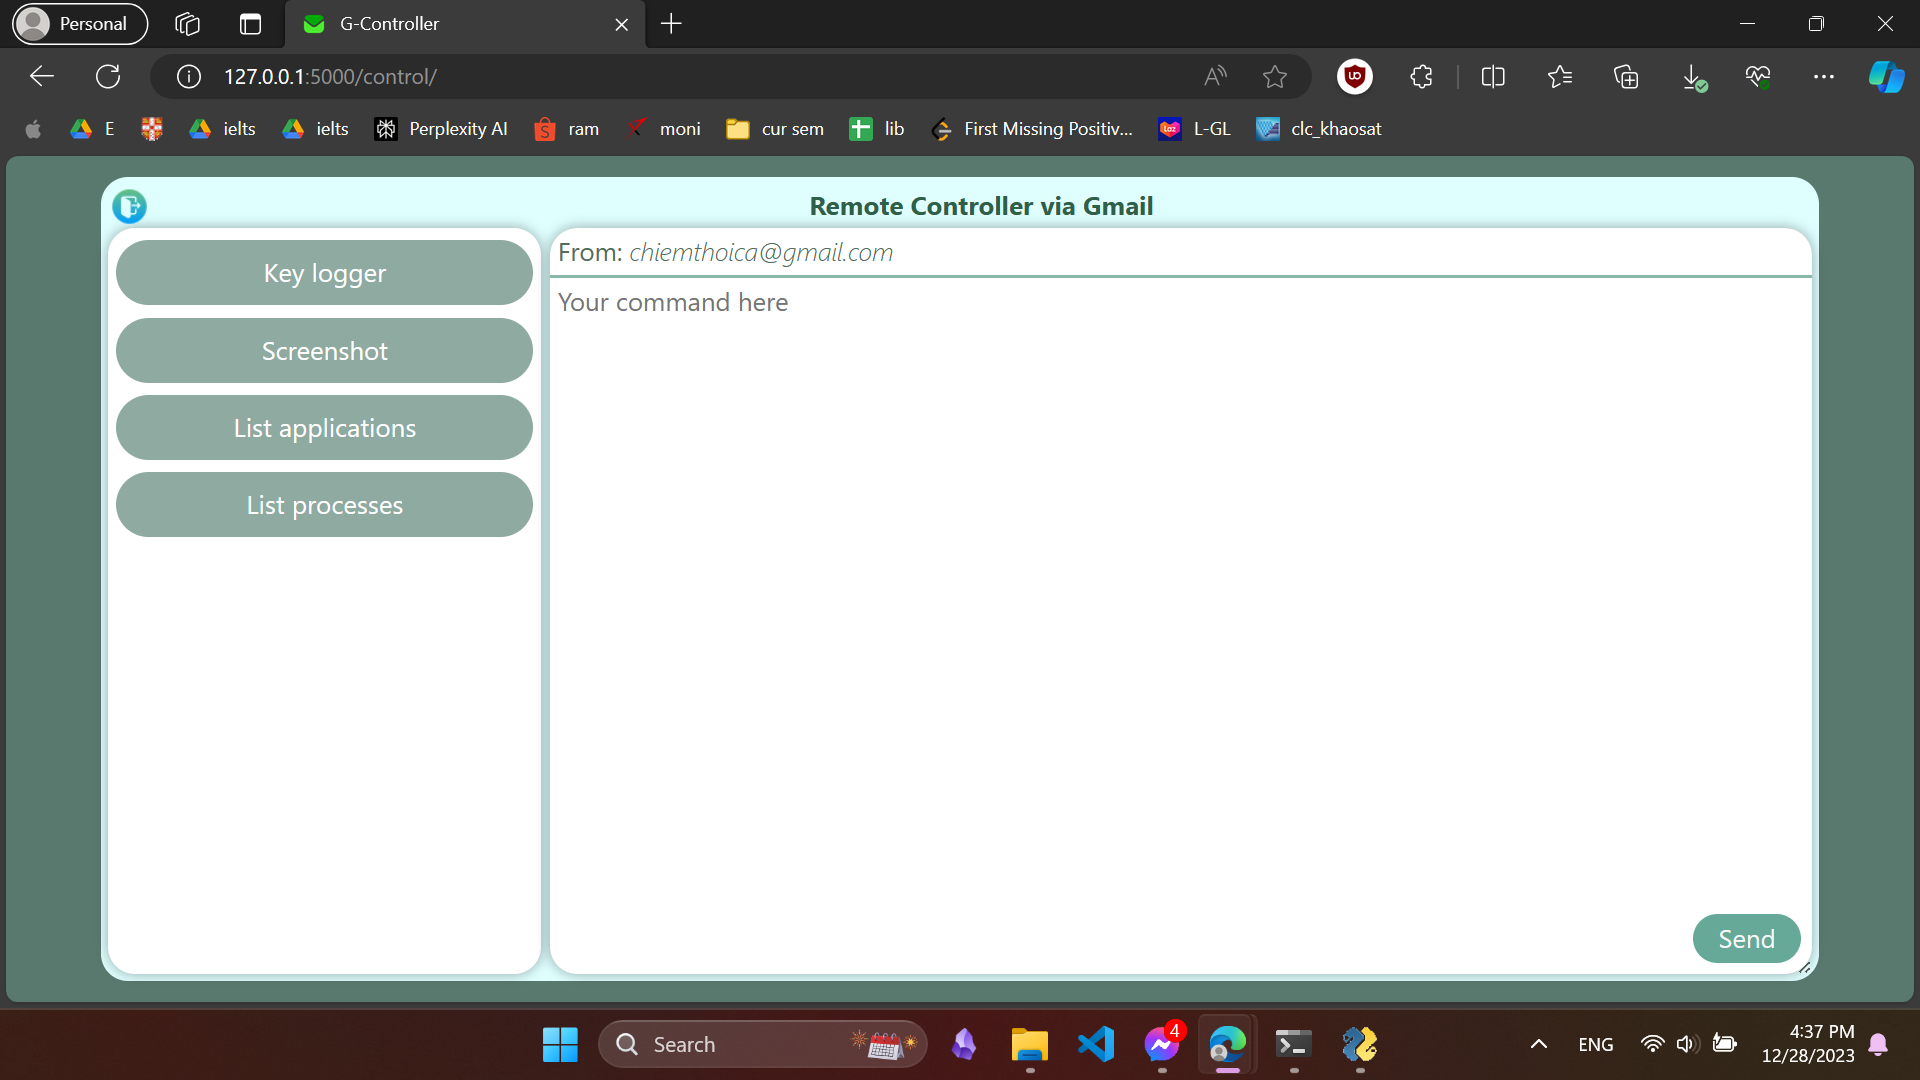Add page to favorites with star icon
Viewport: 1920px width, 1080px height.
[1274, 77]
